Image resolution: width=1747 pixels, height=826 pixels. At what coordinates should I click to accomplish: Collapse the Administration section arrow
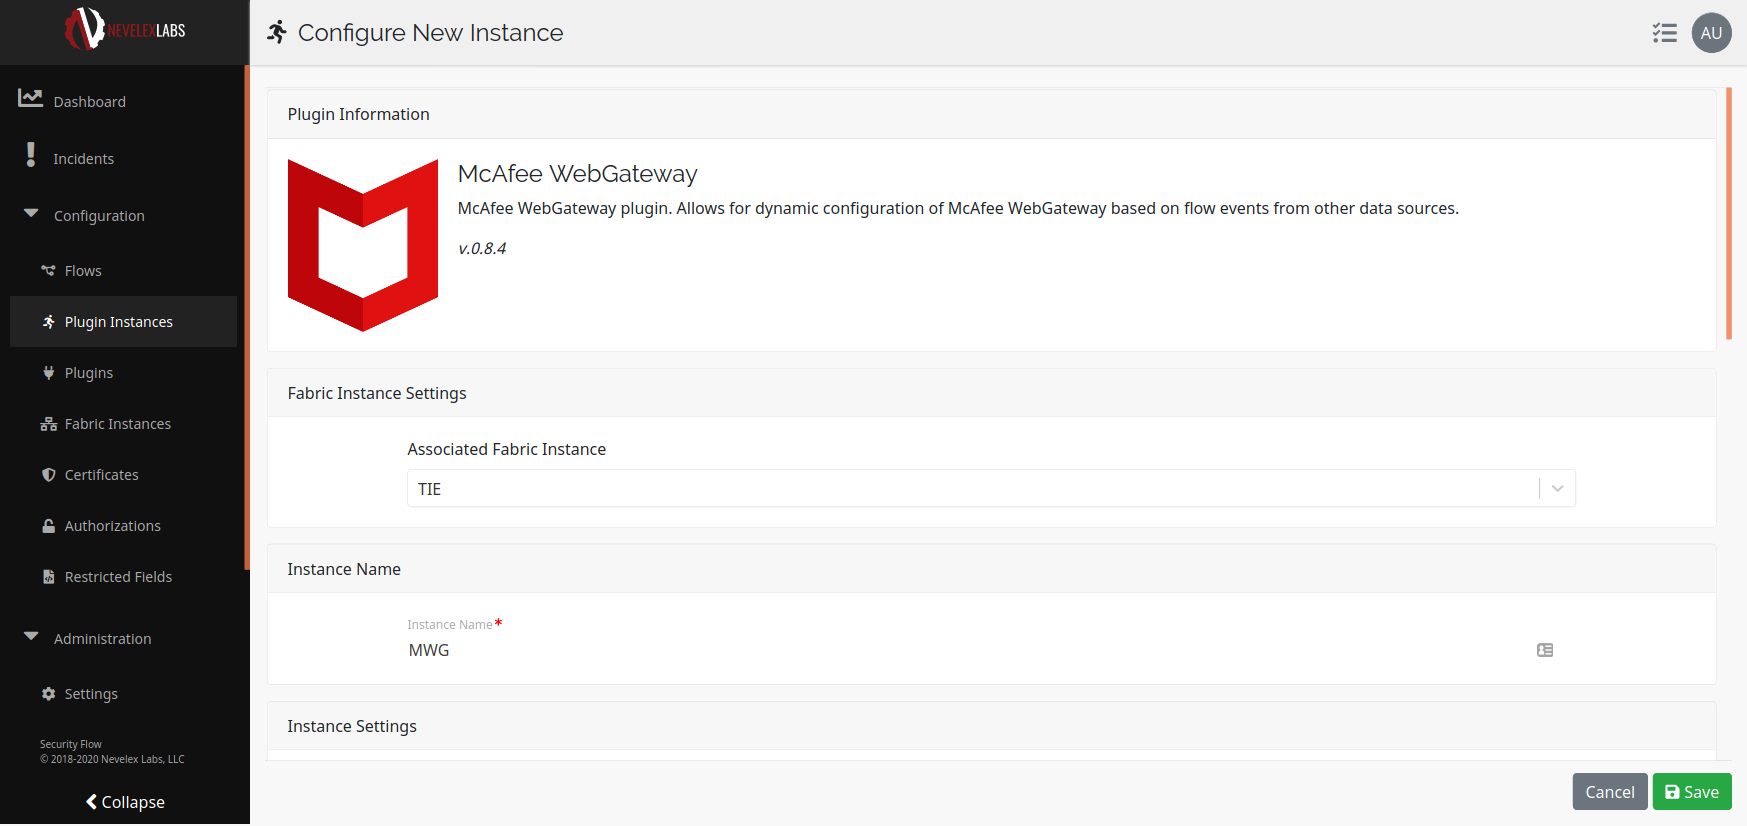(31, 637)
